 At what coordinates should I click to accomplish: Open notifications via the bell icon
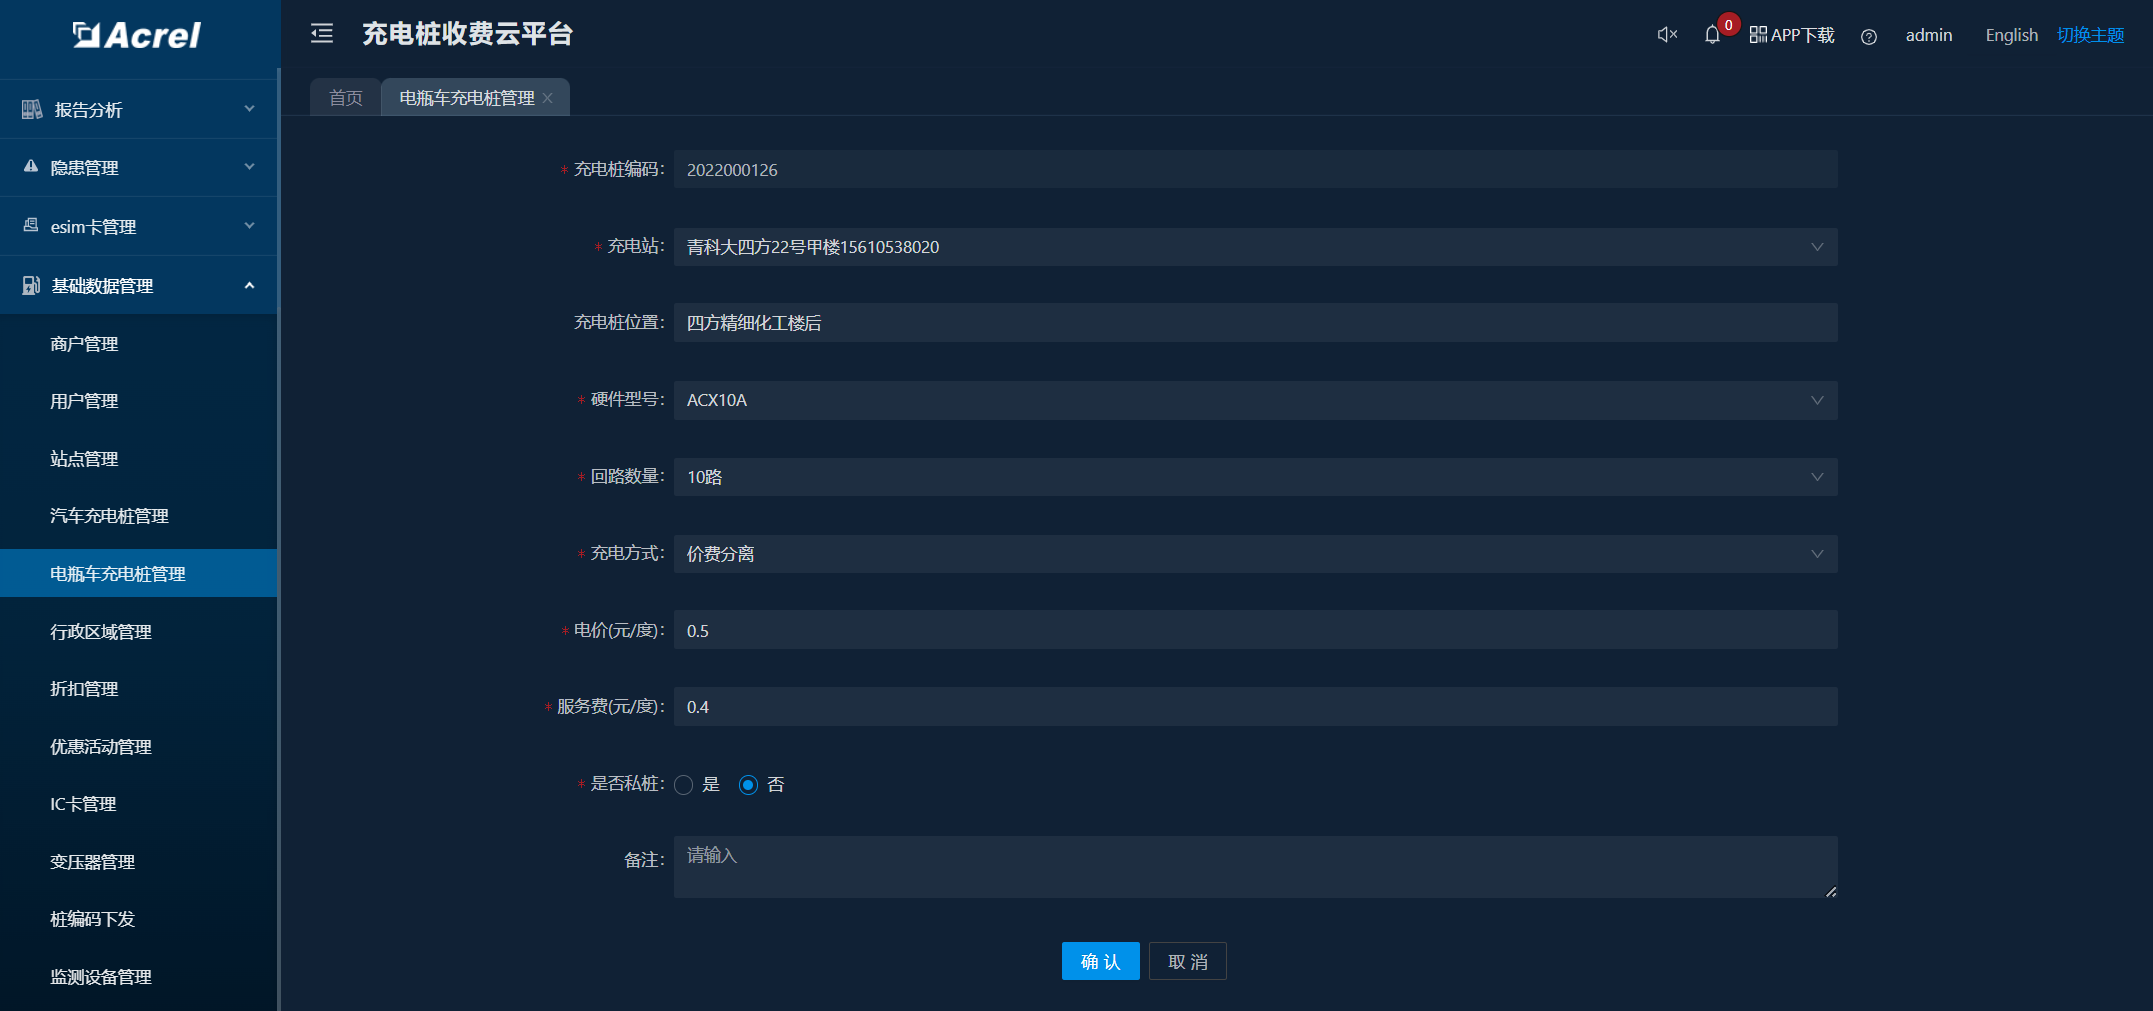pyautogui.click(x=1712, y=35)
